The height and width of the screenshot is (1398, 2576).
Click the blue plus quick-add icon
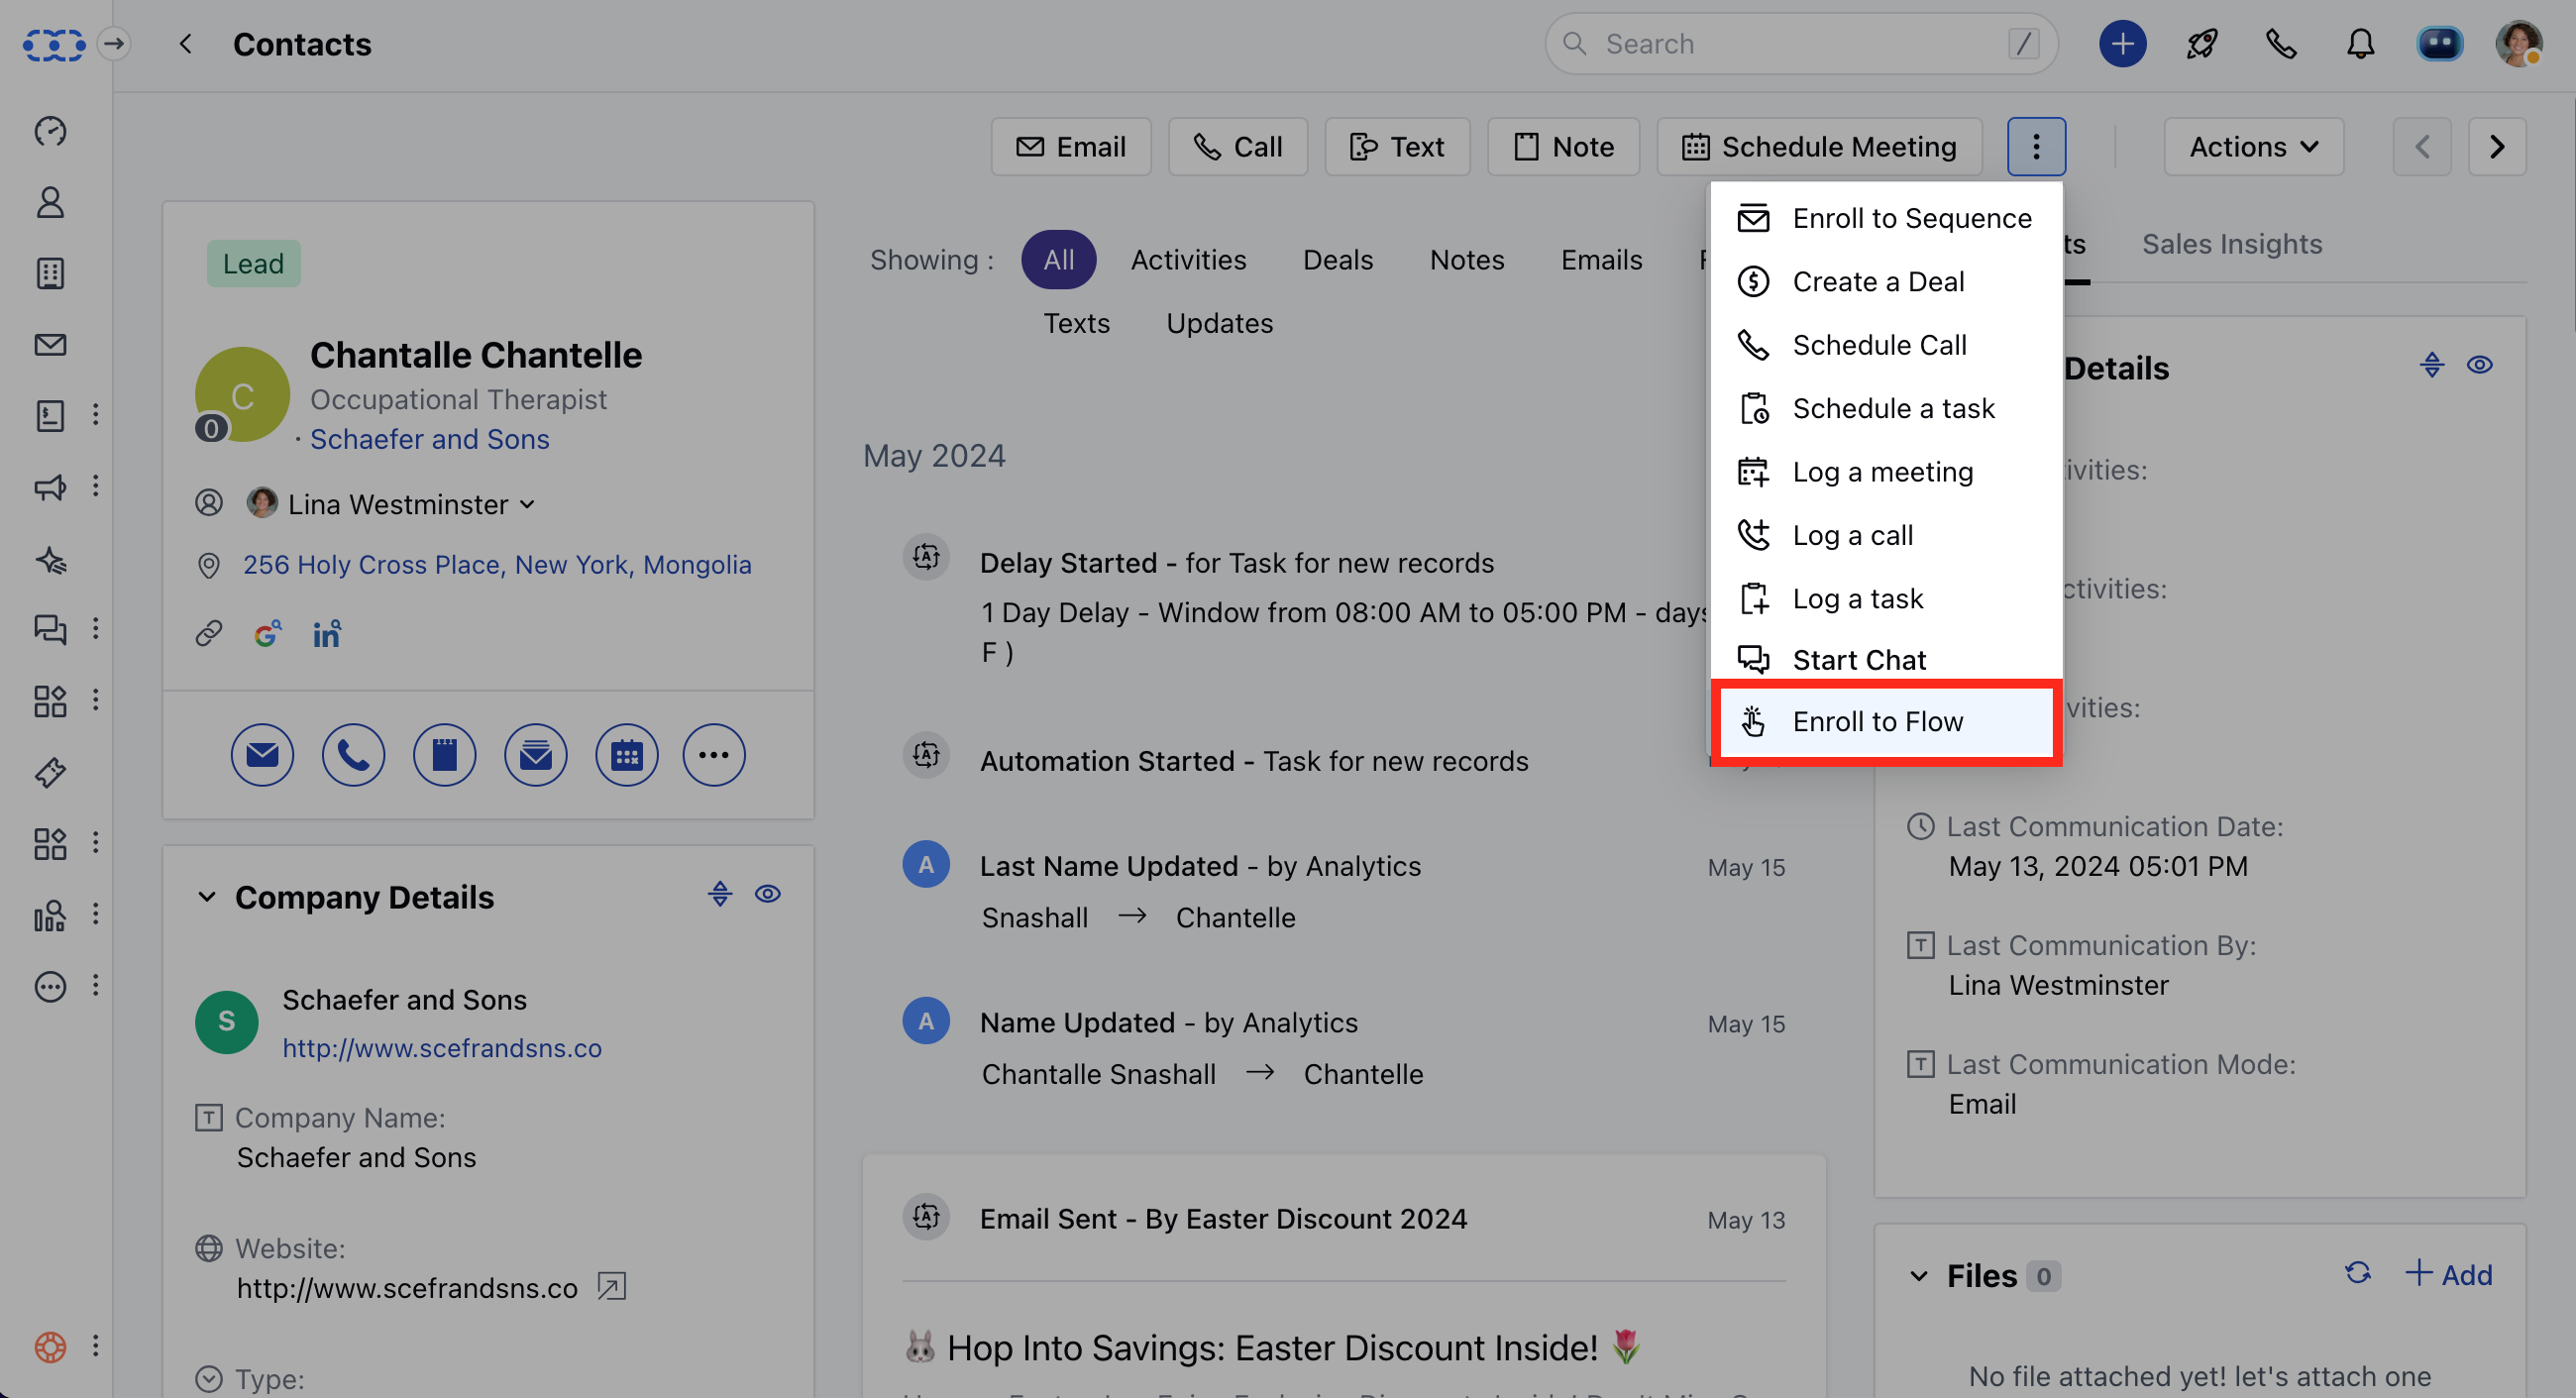click(x=2122, y=44)
